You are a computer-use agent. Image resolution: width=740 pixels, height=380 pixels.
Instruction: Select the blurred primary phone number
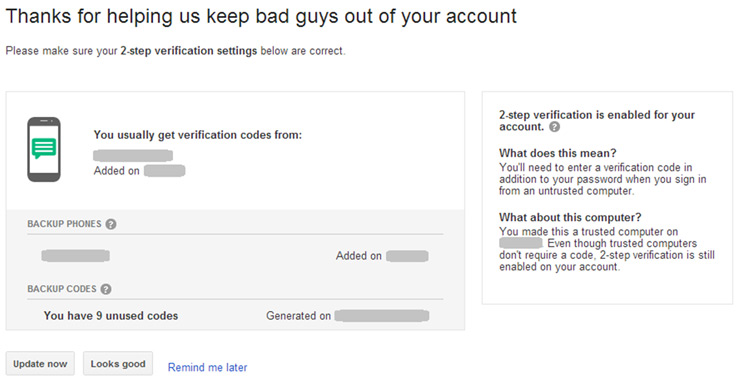click(x=133, y=155)
